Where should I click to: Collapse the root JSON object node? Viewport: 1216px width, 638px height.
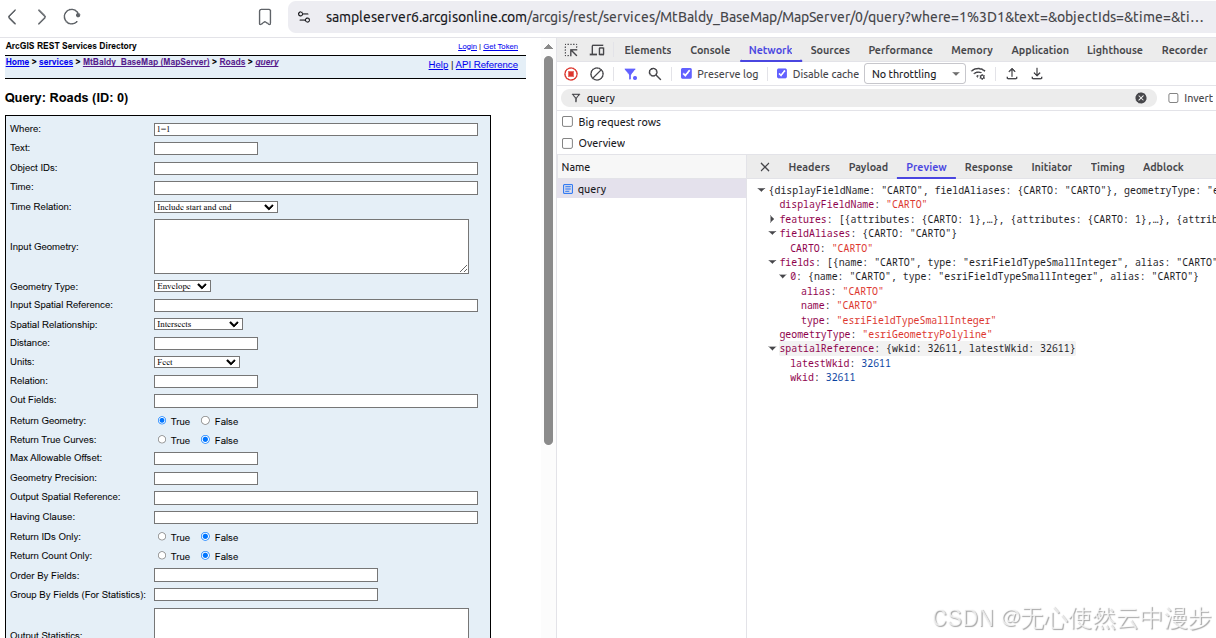coord(762,190)
